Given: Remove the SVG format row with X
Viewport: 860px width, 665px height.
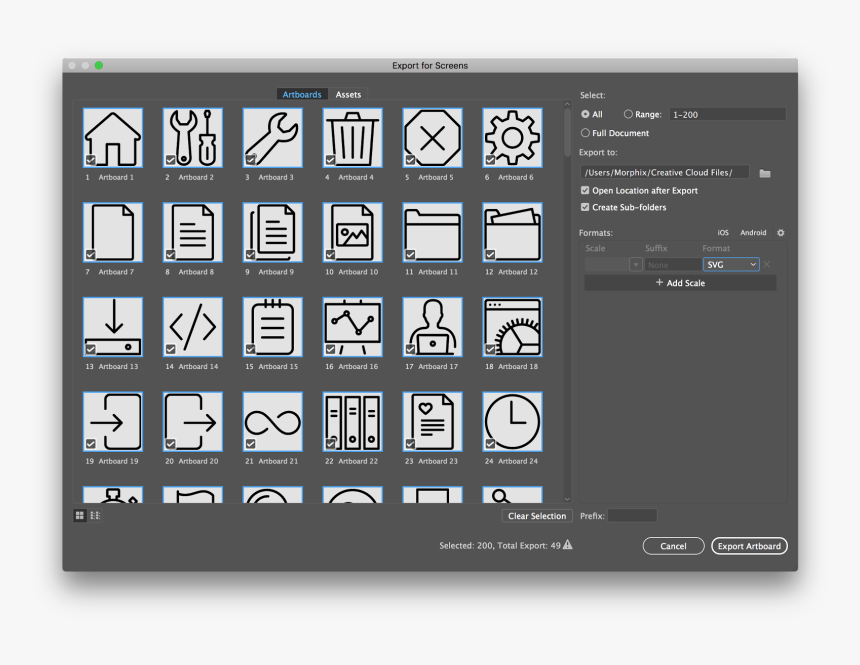Looking at the screenshot, I should point(767,265).
